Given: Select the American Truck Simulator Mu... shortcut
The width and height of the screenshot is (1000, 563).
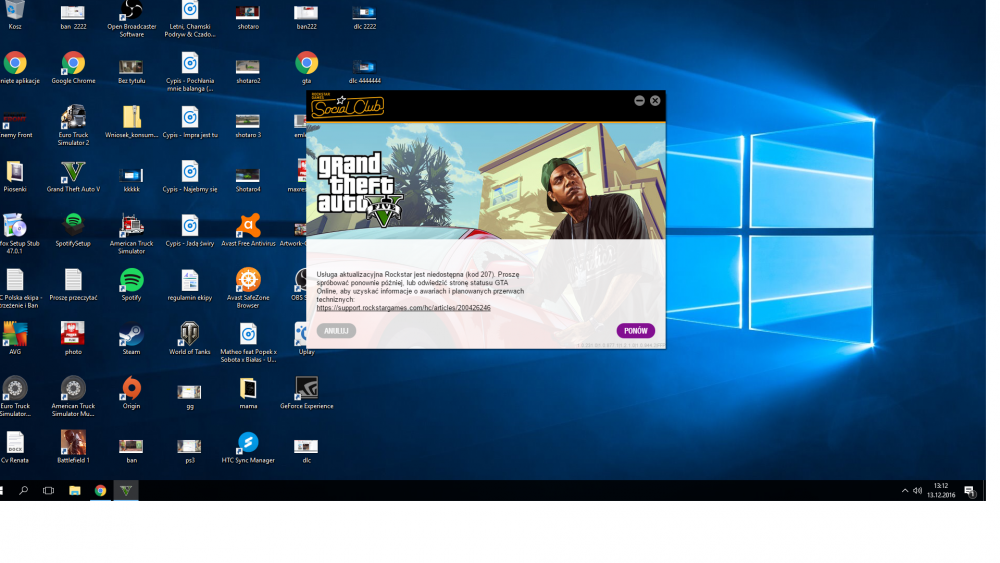Looking at the screenshot, I should [x=73, y=397].
